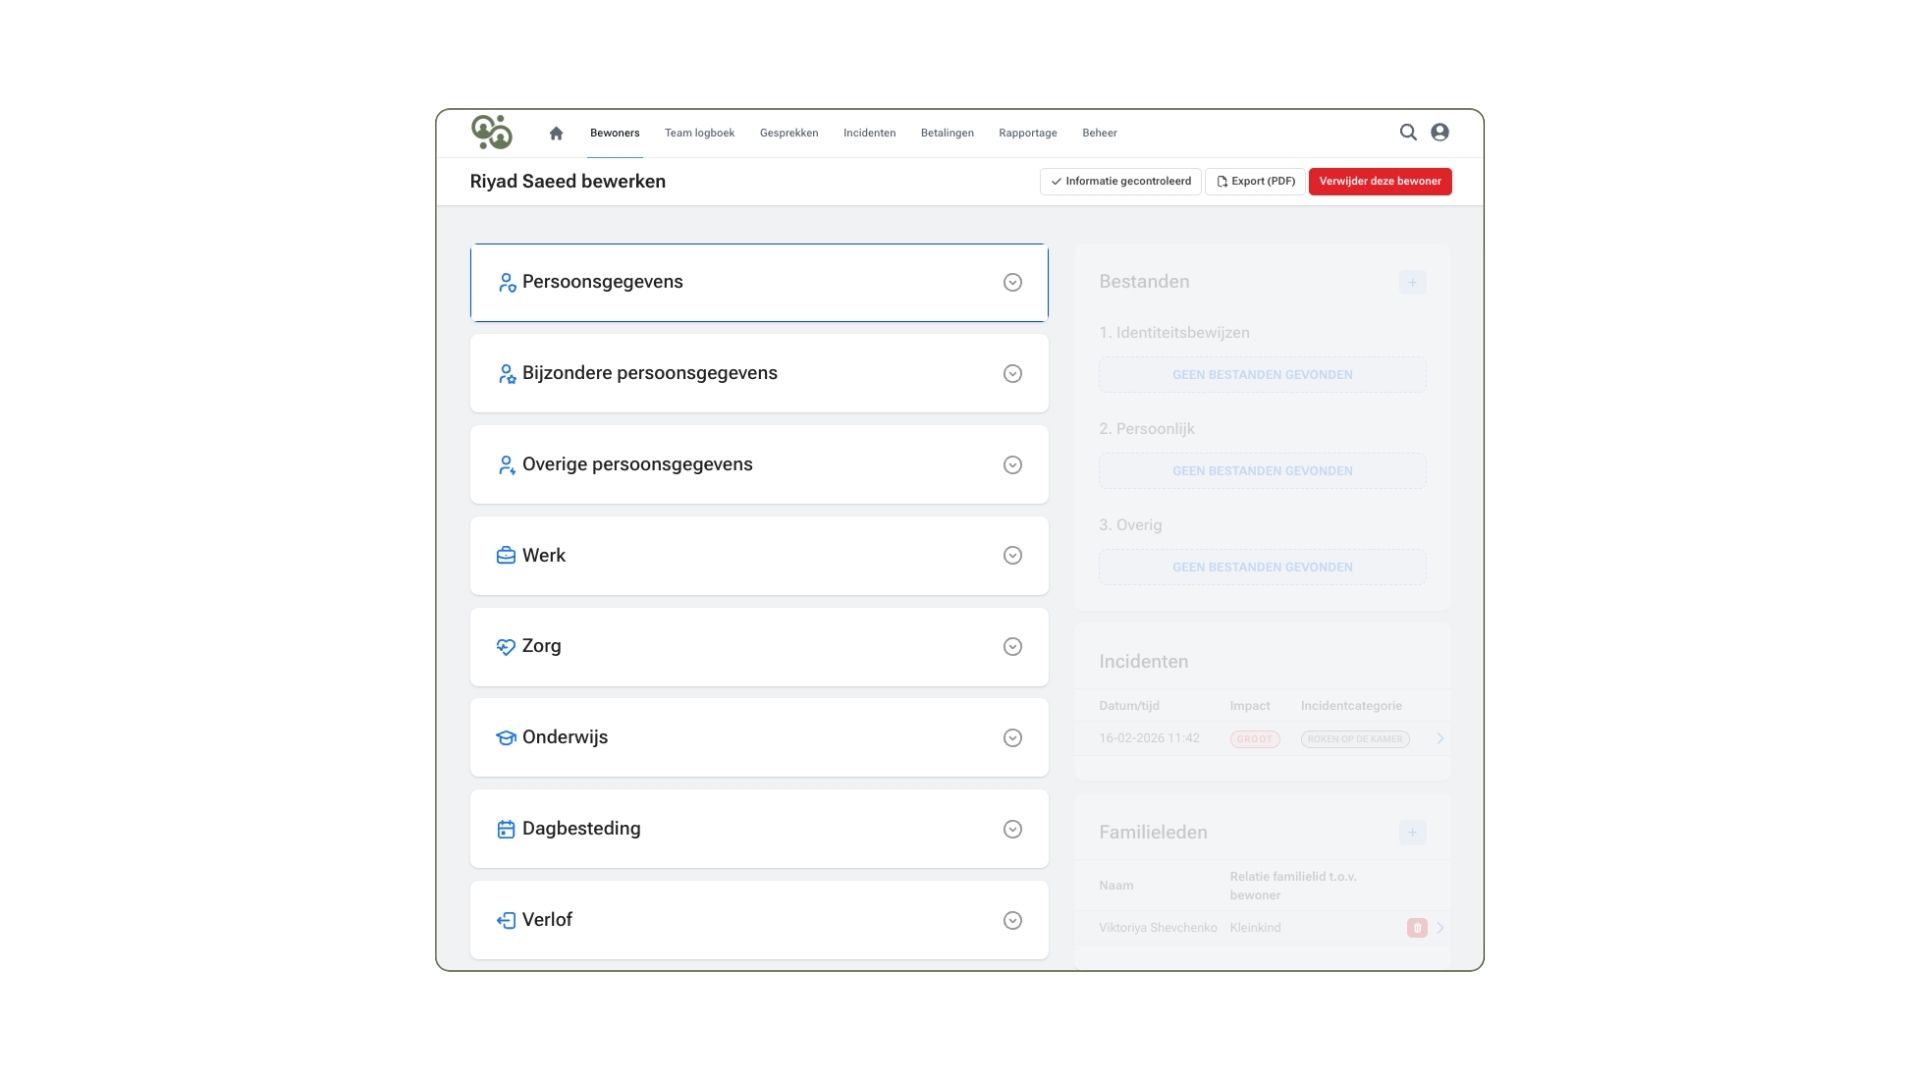Go to the home icon in navbar

[x=556, y=133]
